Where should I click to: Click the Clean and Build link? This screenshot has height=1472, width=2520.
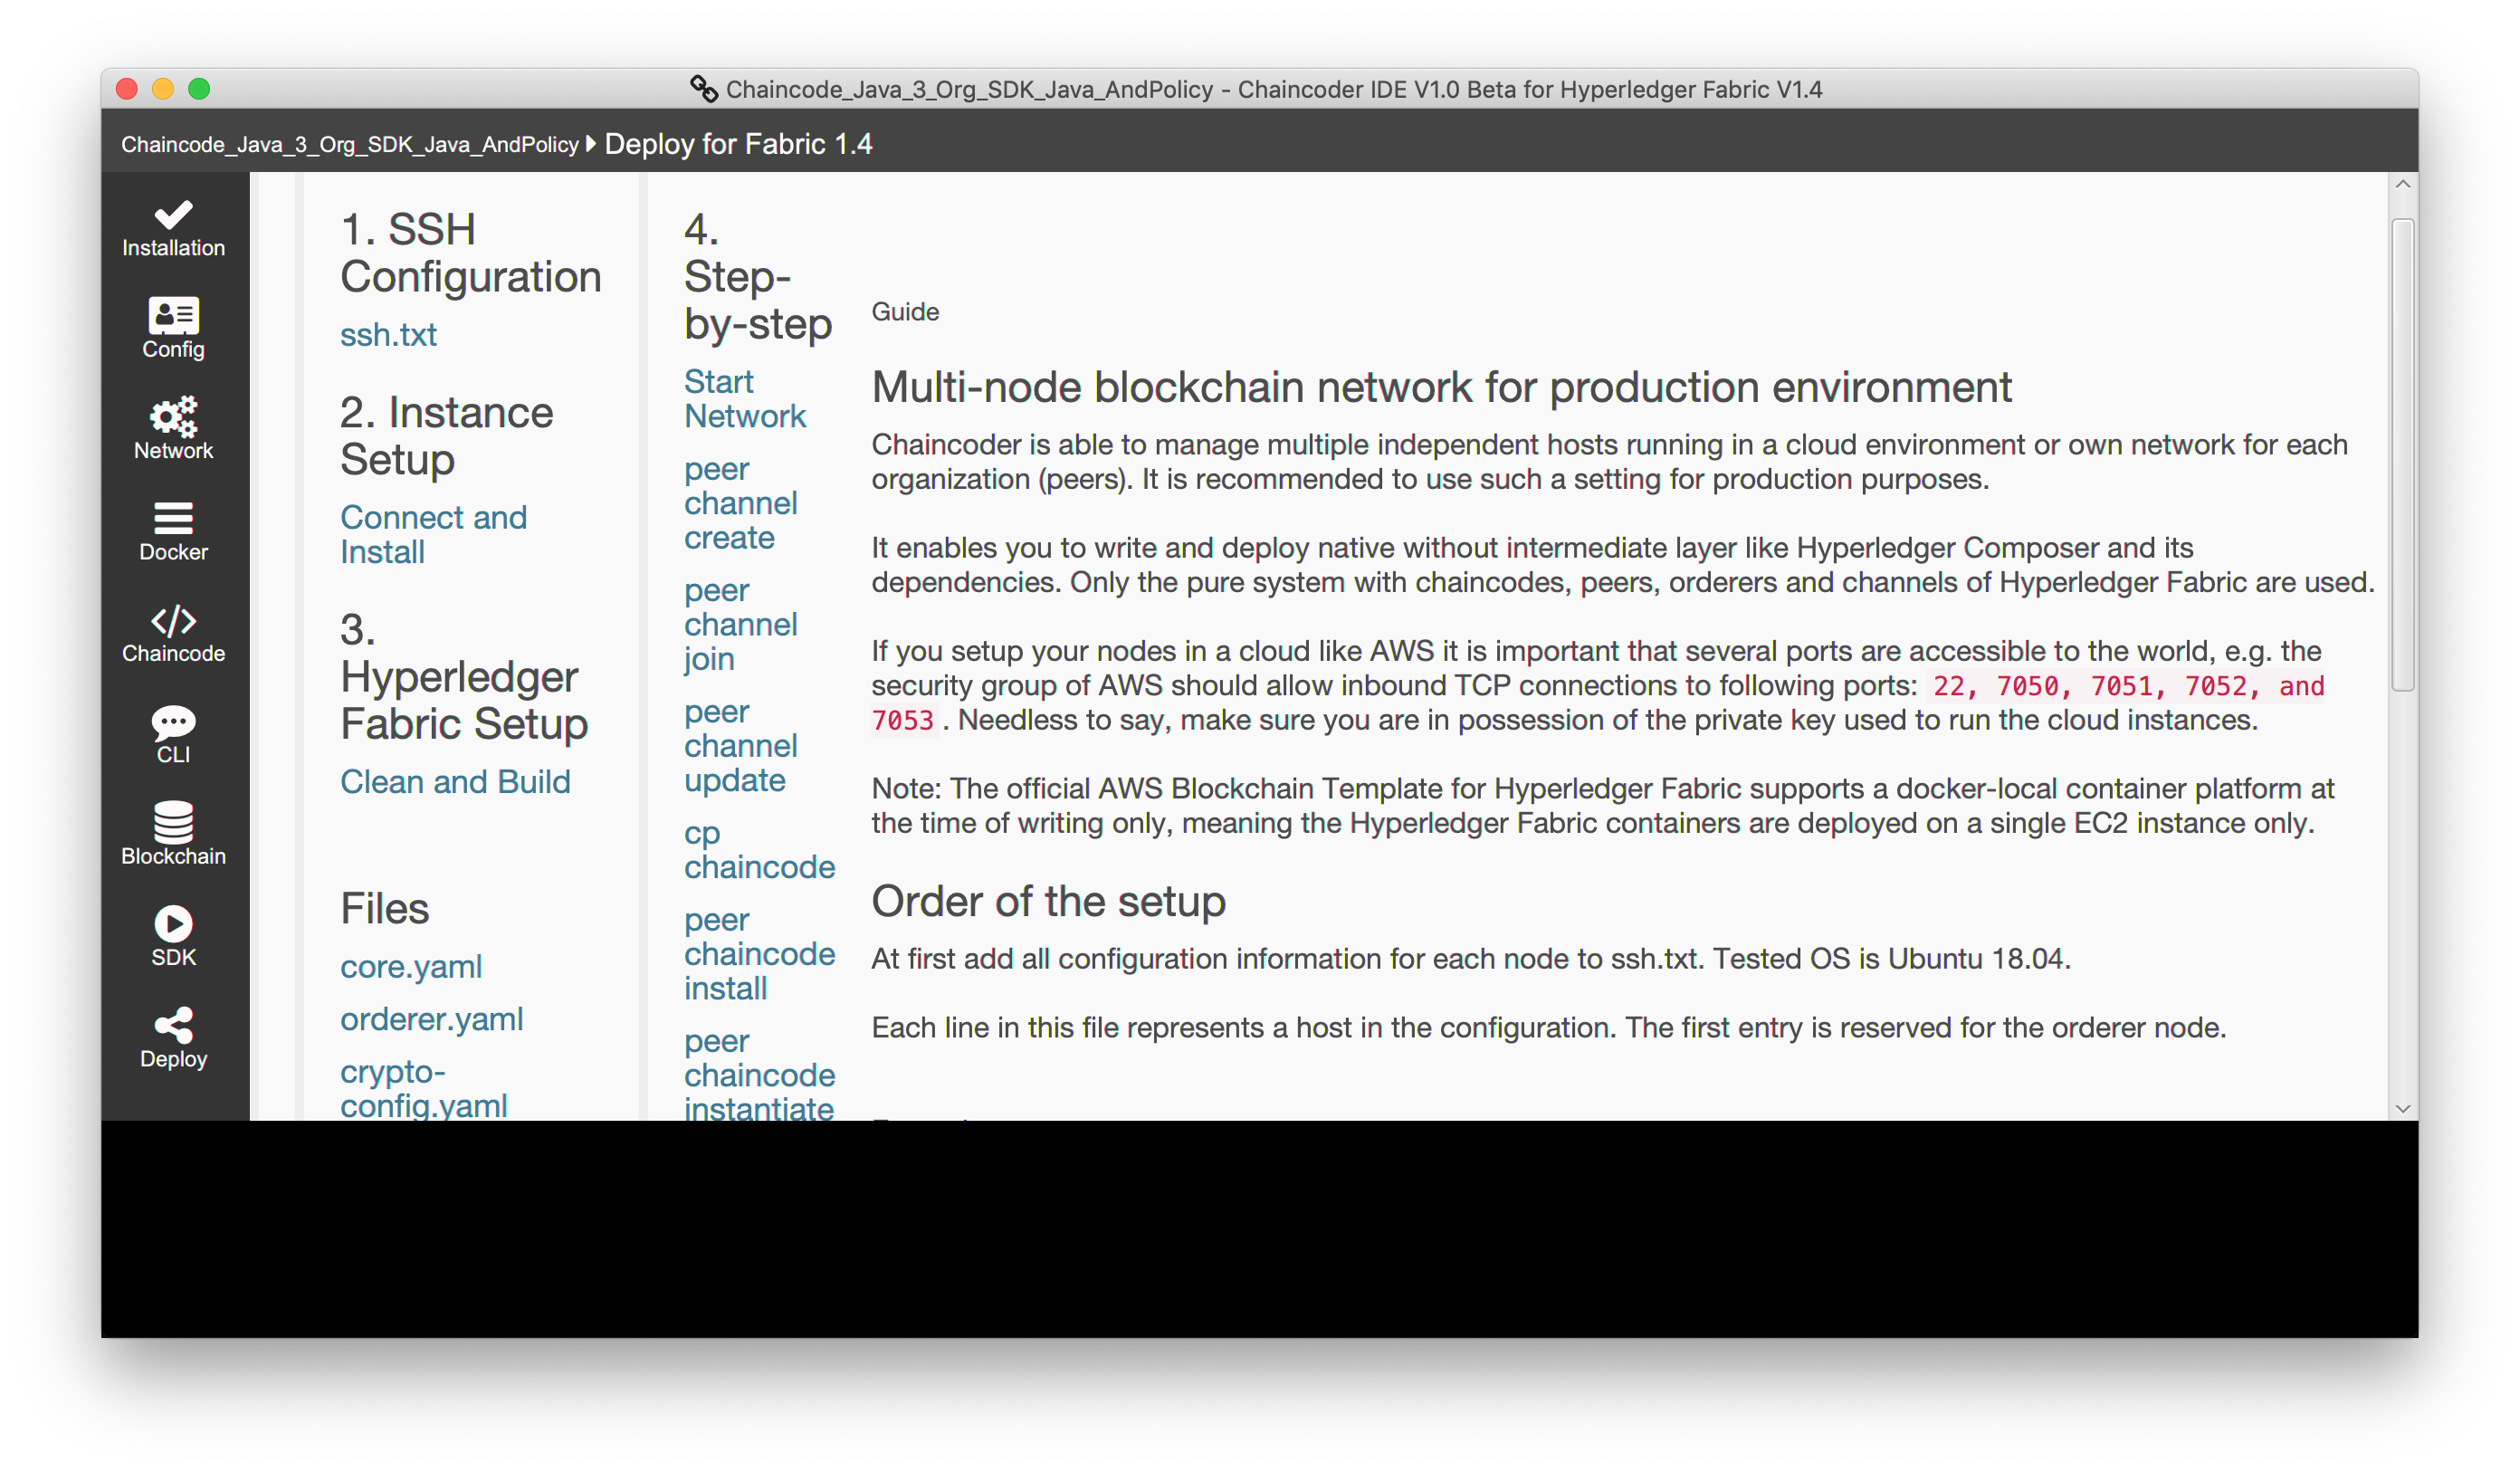(x=455, y=782)
